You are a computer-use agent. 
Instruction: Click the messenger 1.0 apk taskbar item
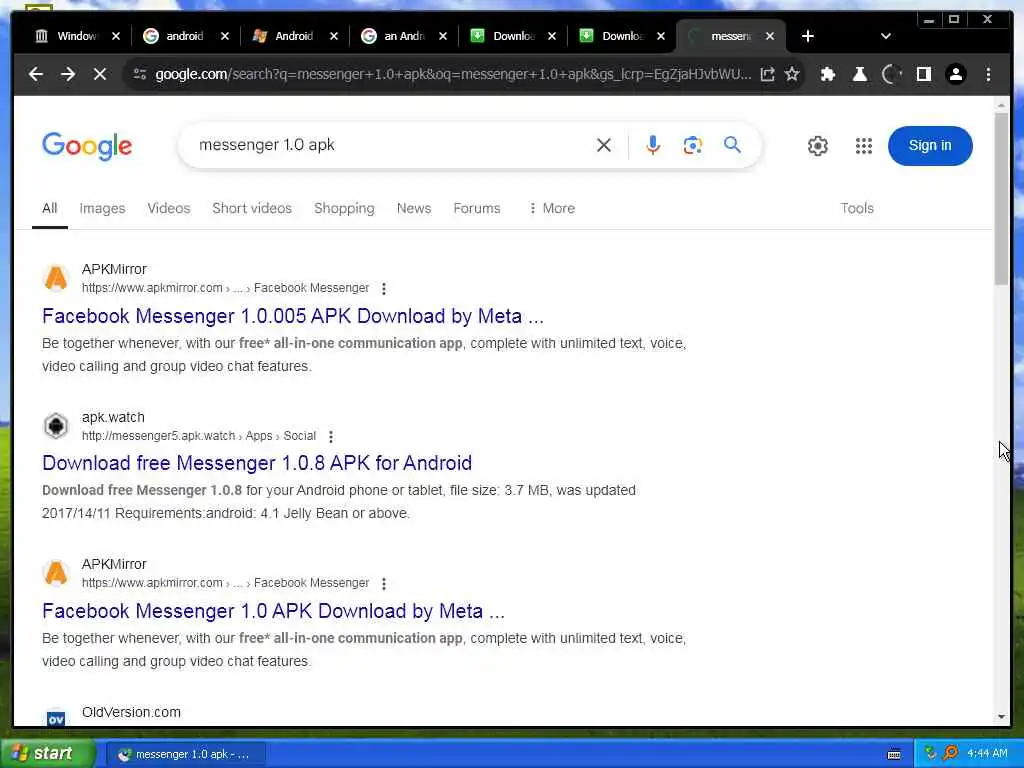[x=185, y=754]
